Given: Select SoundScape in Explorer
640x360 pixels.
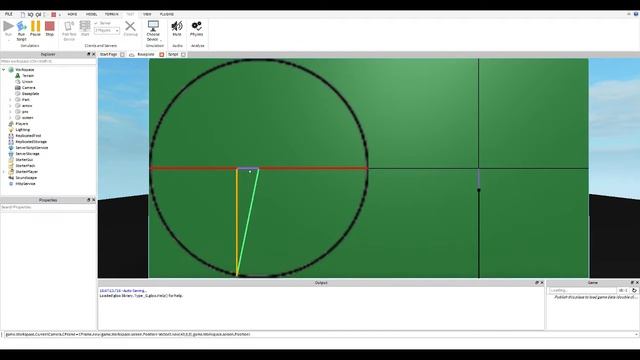Looking at the screenshot, I should tap(26, 178).
